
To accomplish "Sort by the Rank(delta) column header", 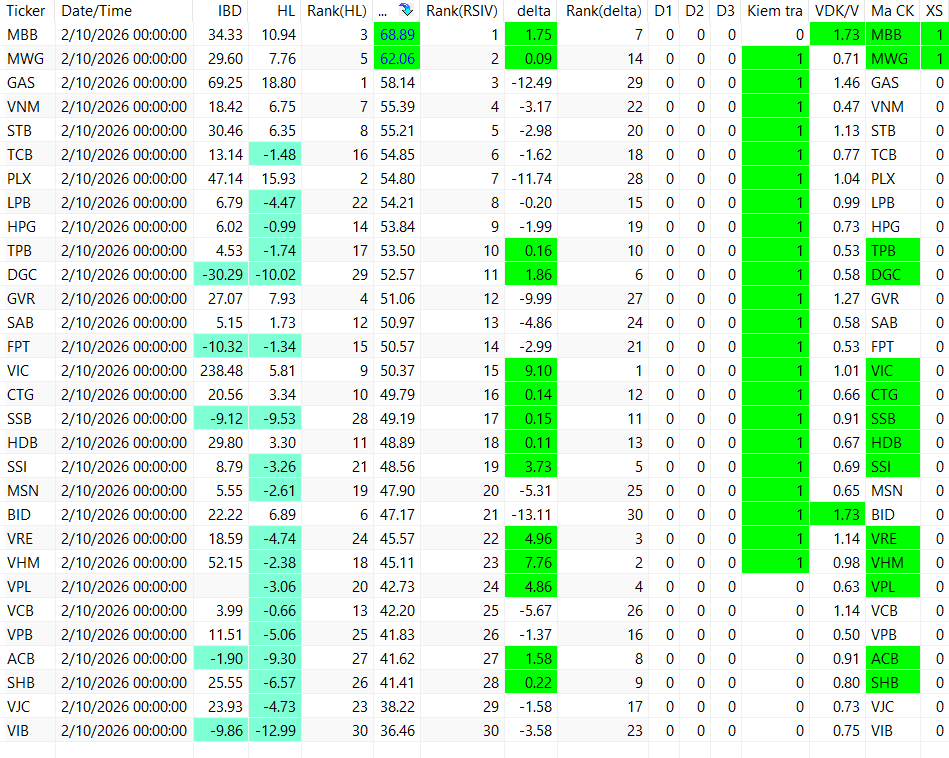I will coord(604,11).
